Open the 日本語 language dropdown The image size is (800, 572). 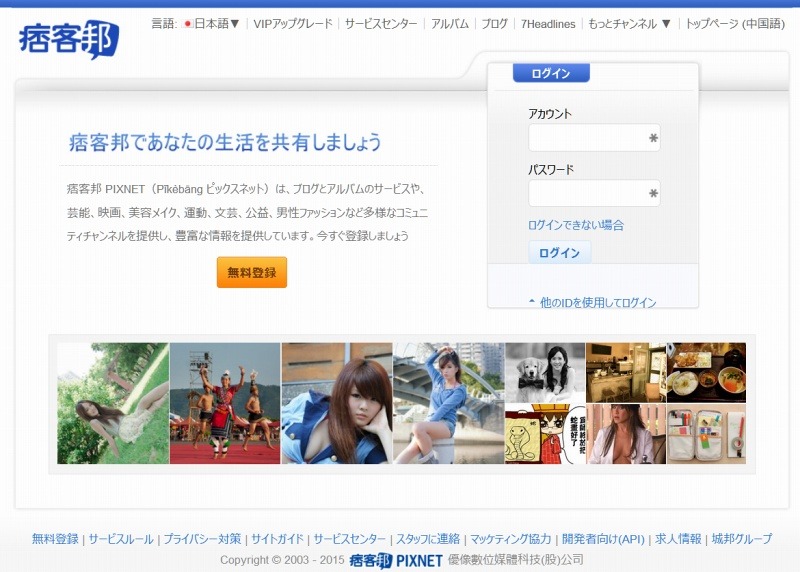point(211,23)
